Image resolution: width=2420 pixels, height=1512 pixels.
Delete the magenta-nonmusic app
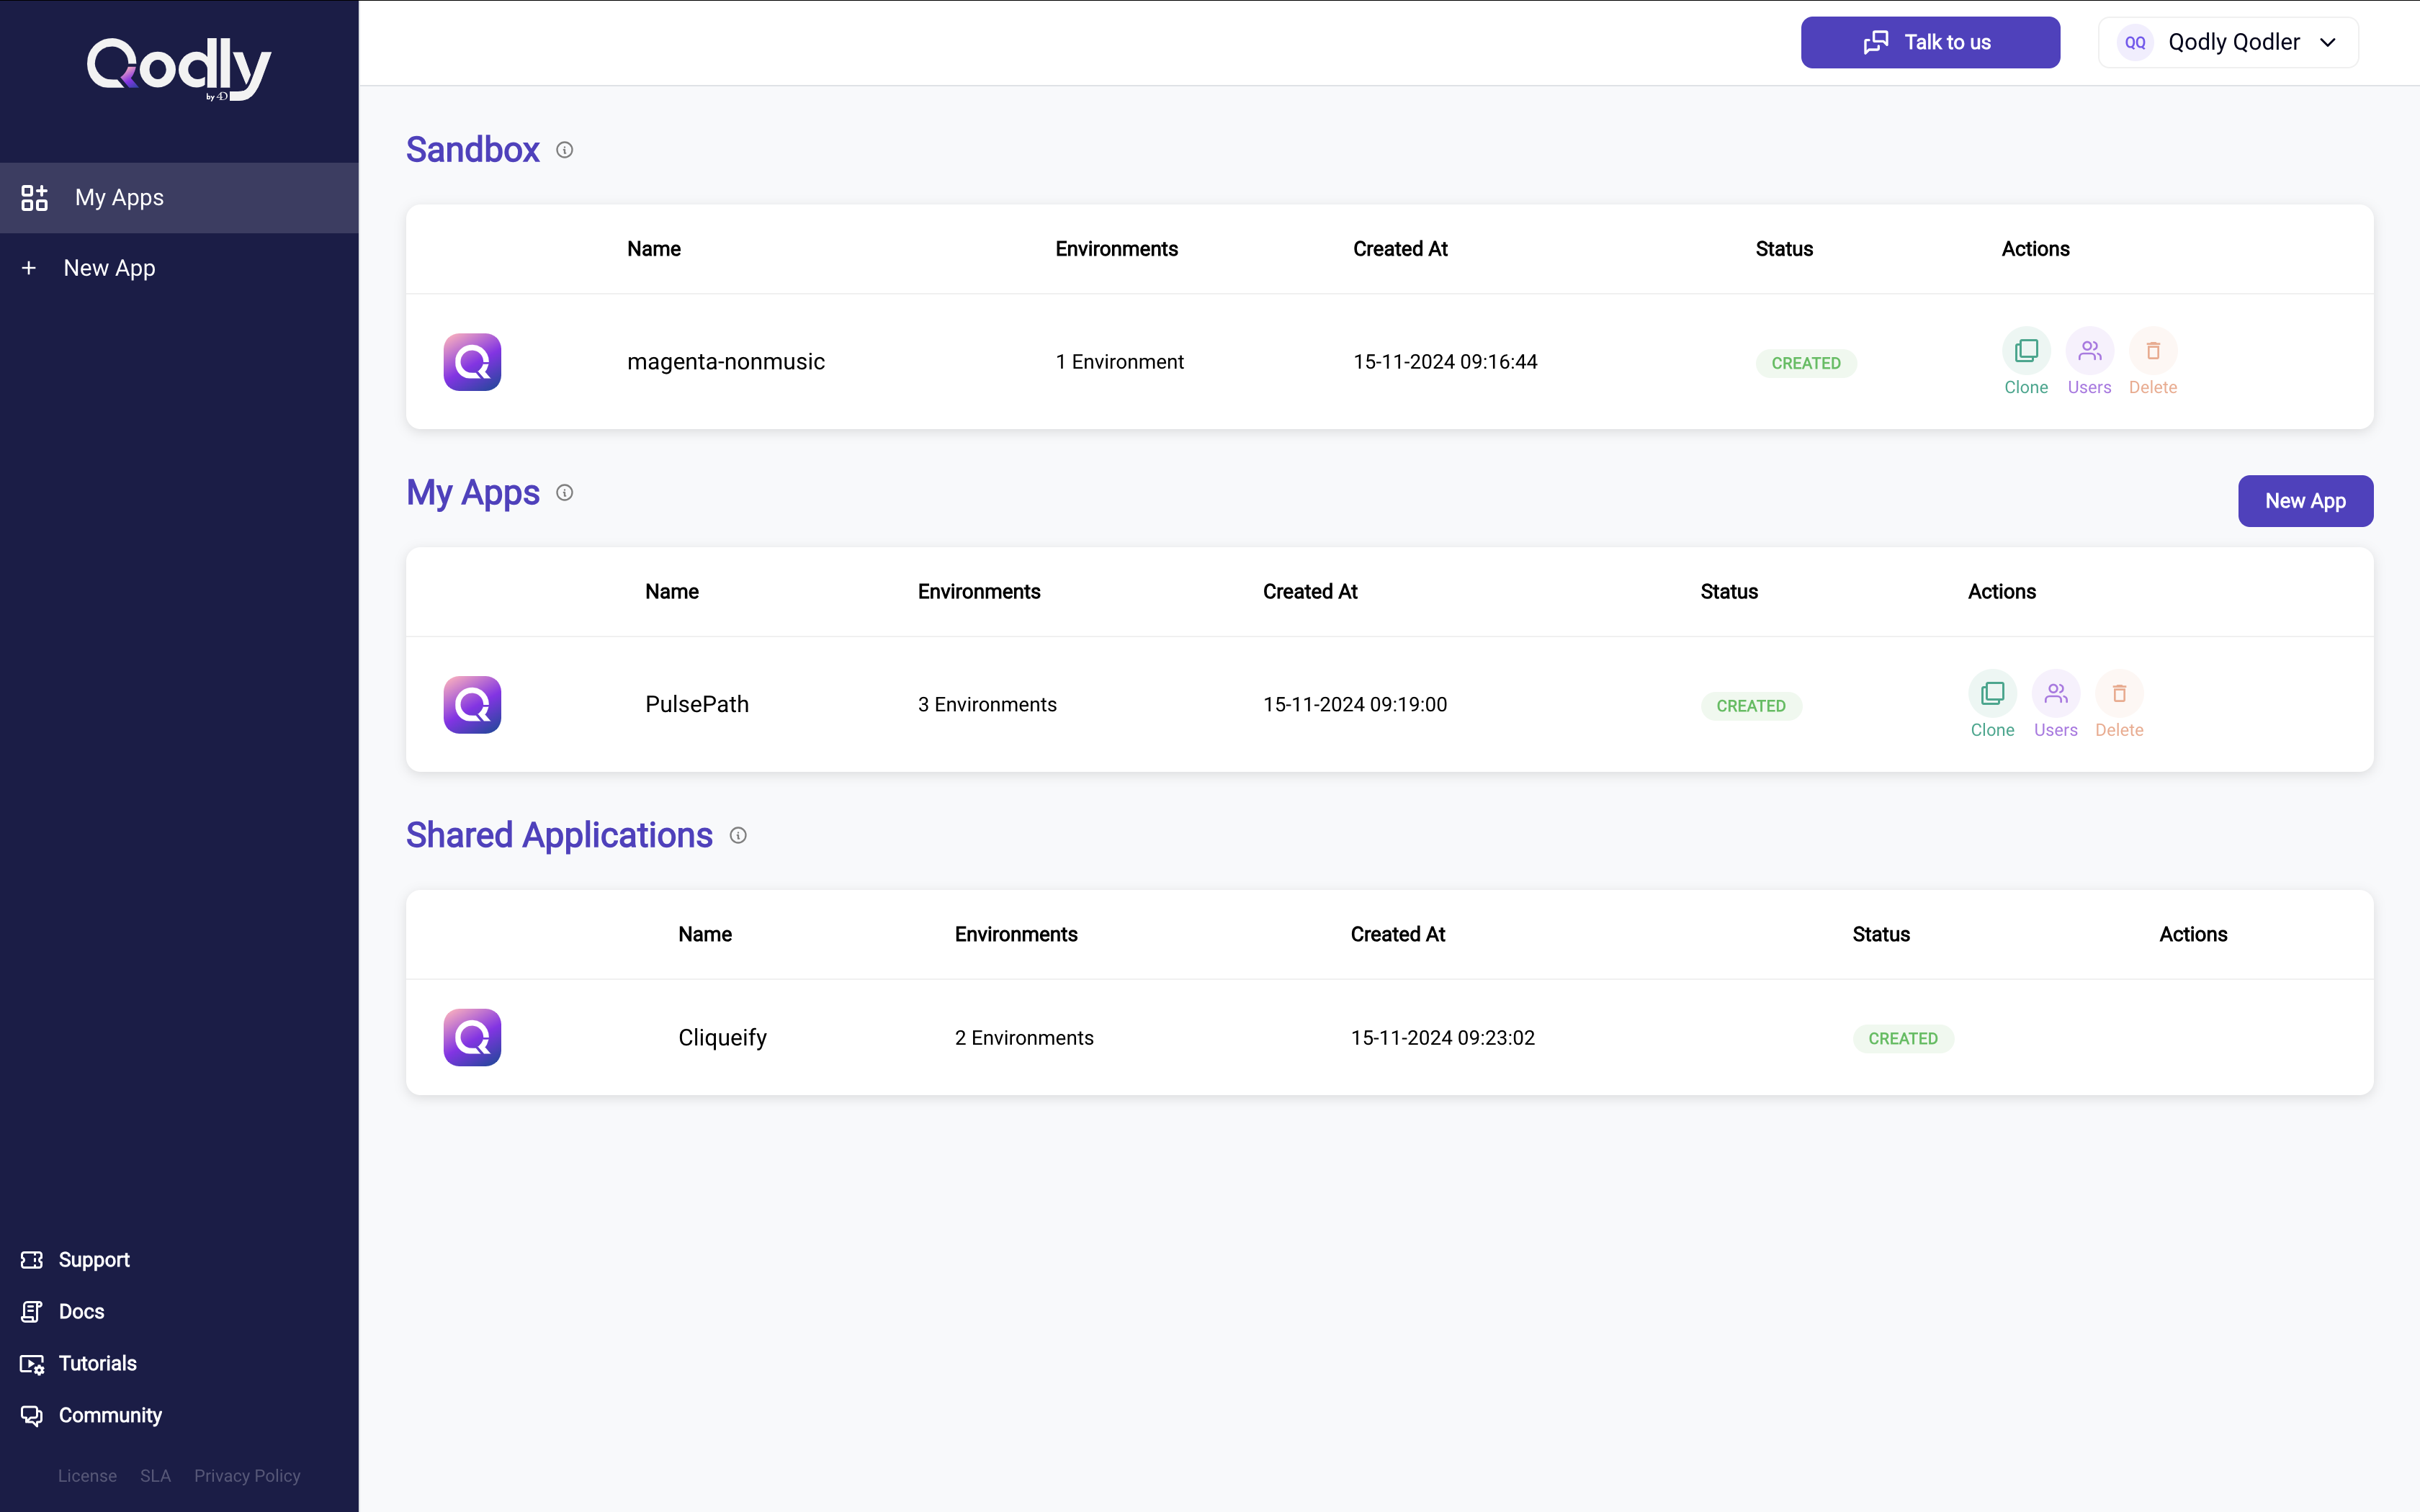tap(2153, 362)
